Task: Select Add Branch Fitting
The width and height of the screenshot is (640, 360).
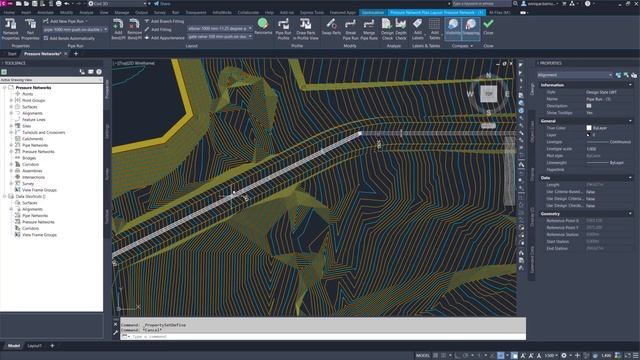Action: pyautogui.click(x=164, y=21)
